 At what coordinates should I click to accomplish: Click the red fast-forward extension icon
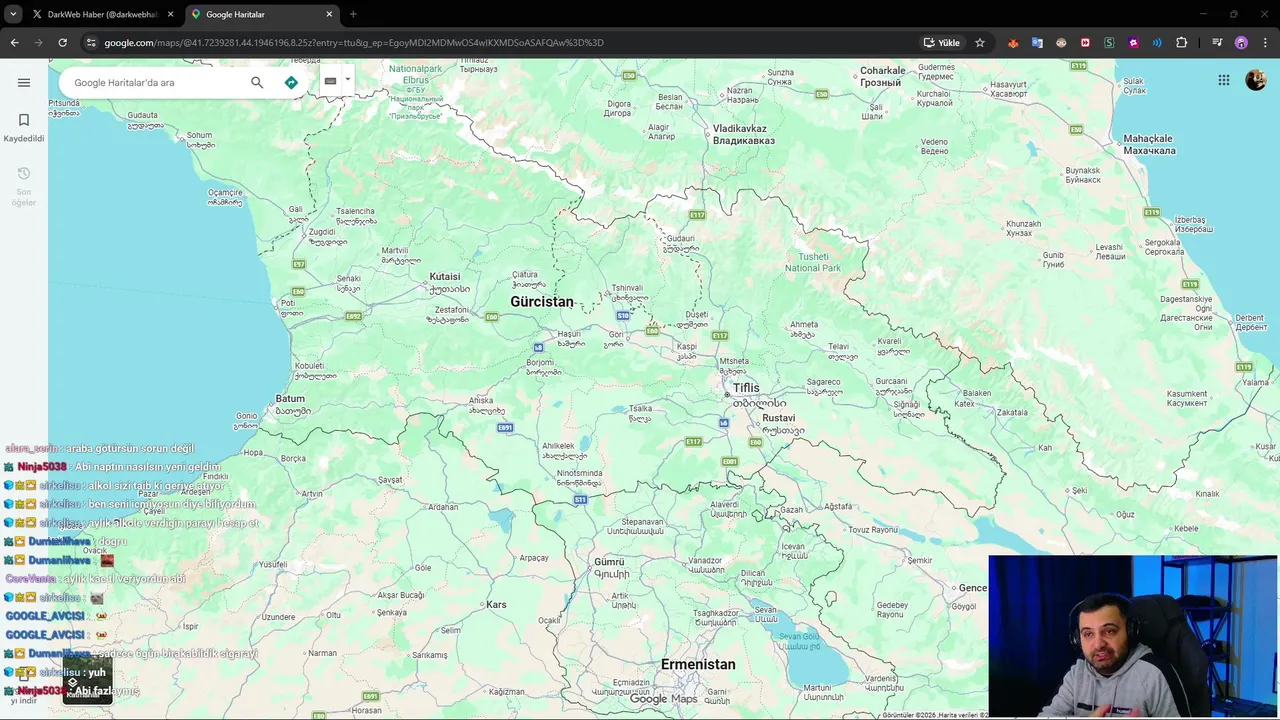[1085, 42]
